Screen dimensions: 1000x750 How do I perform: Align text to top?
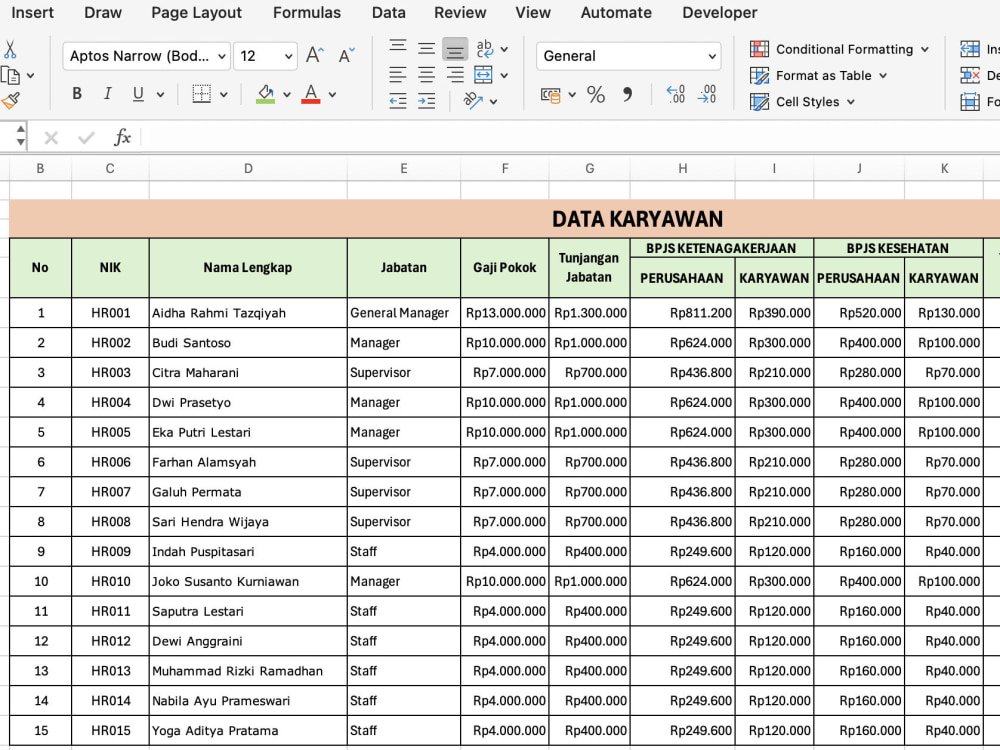click(398, 47)
